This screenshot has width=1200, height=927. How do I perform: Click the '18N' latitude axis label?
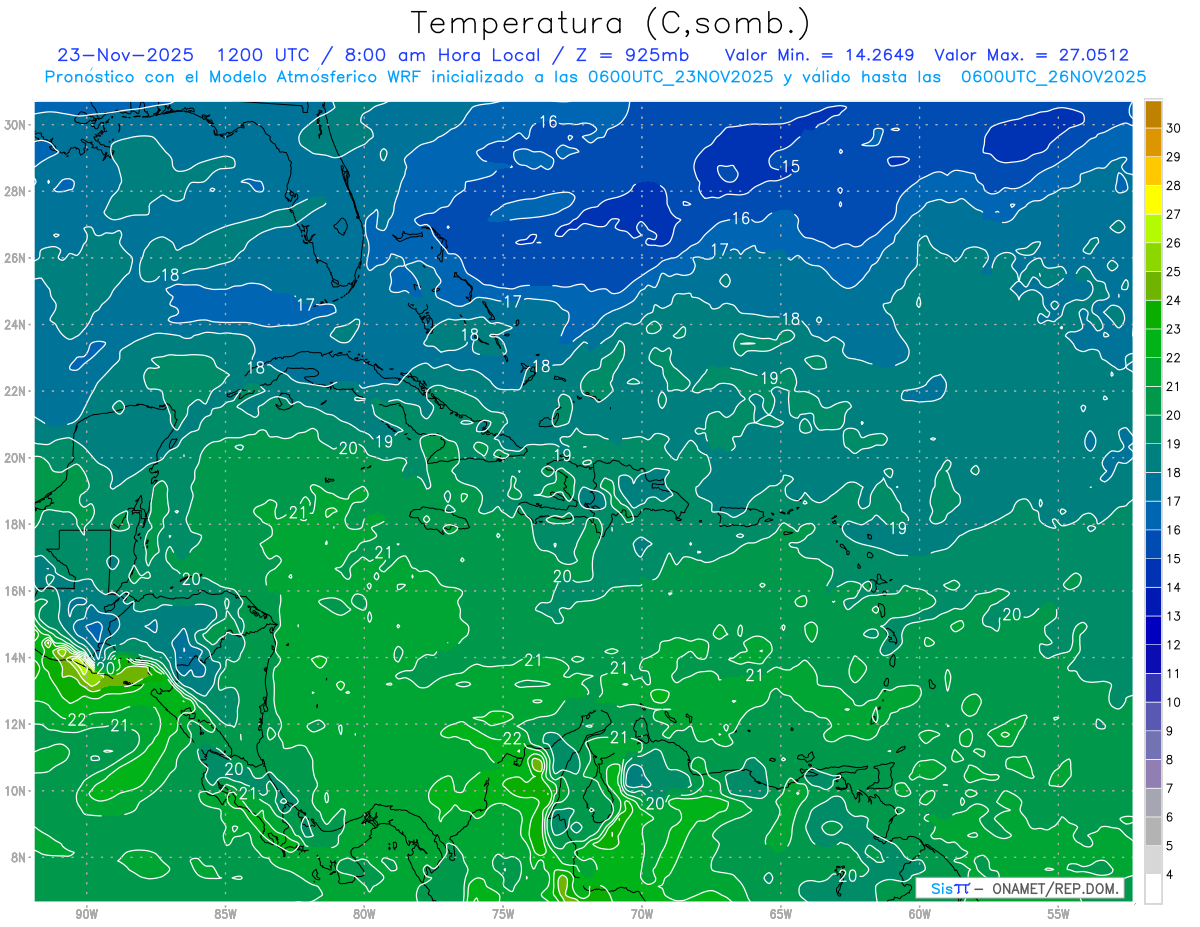(x=16, y=524)
